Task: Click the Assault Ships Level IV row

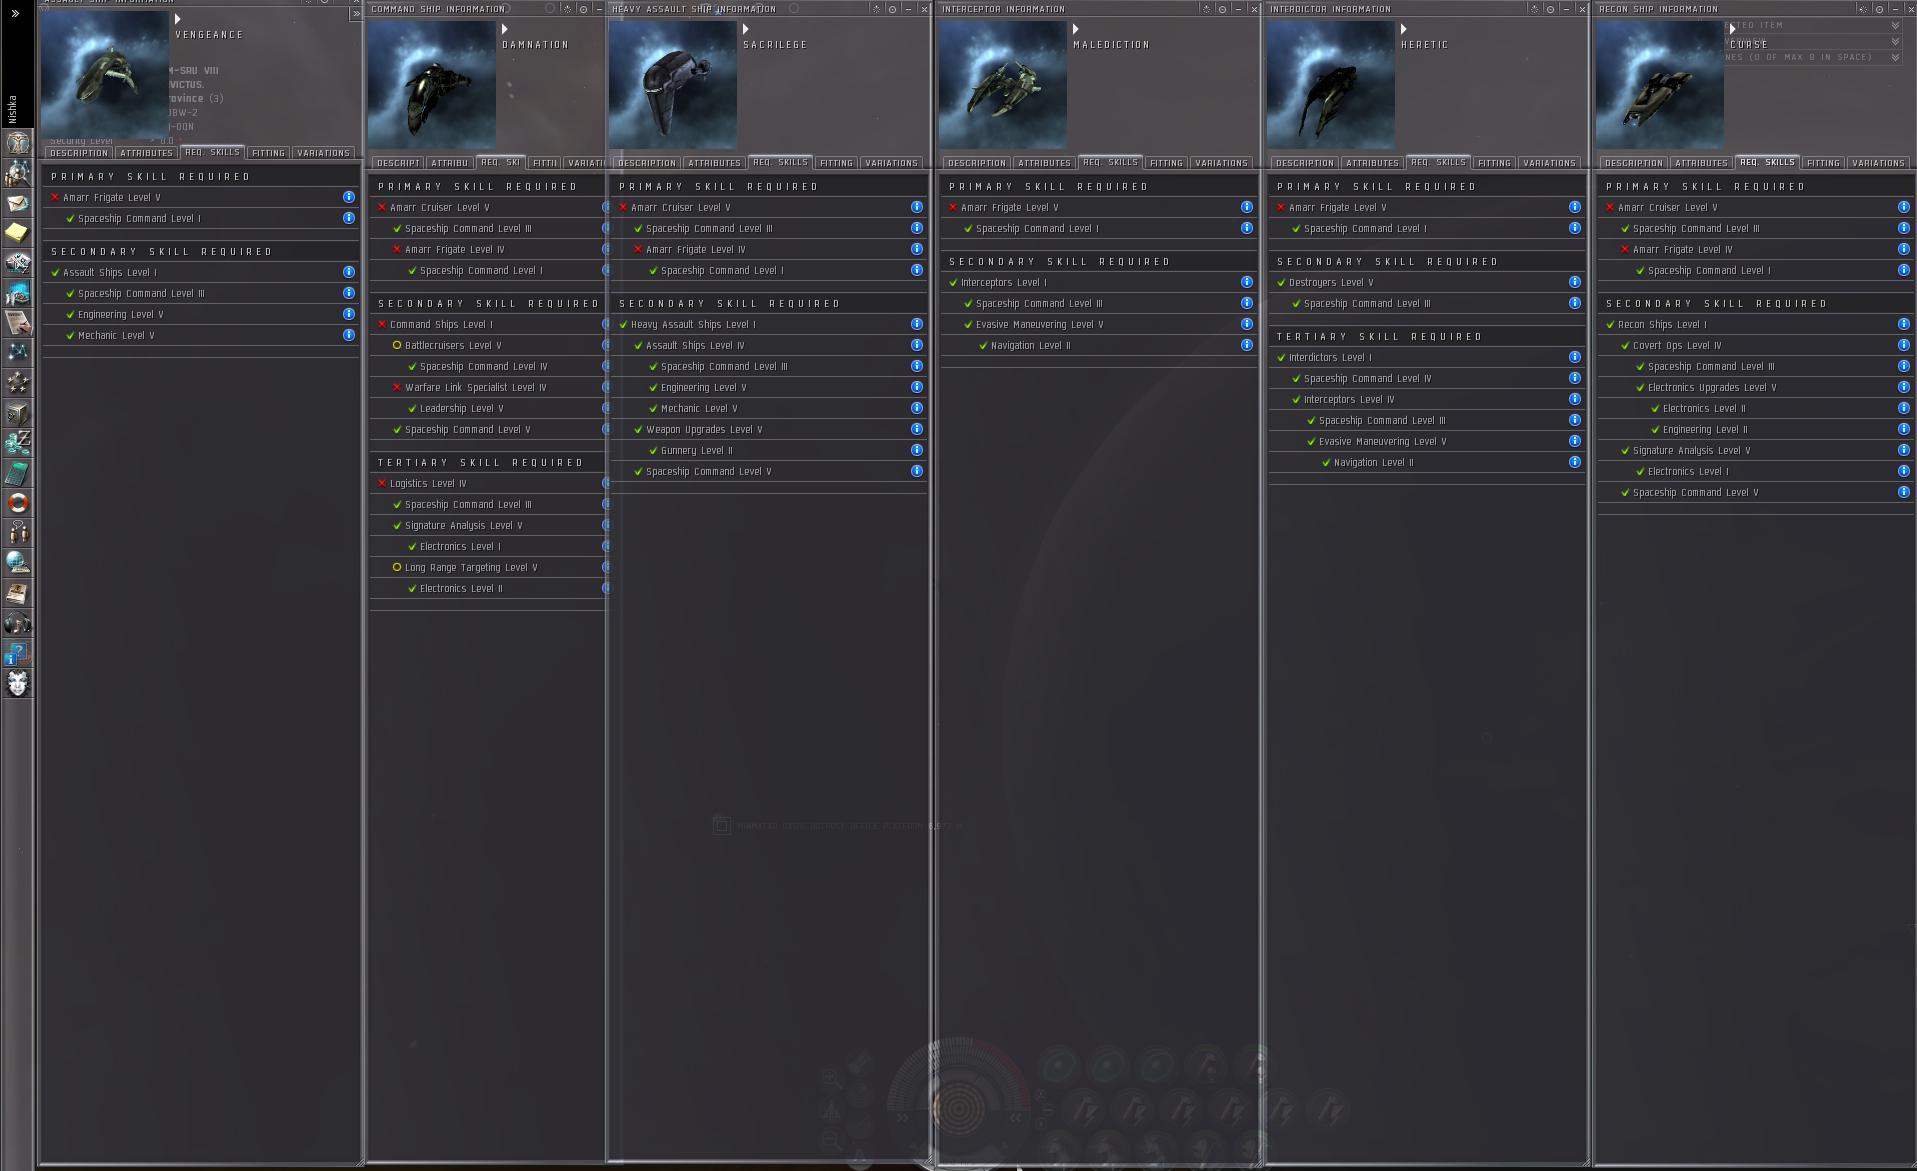Action: (x=768, y=345)
